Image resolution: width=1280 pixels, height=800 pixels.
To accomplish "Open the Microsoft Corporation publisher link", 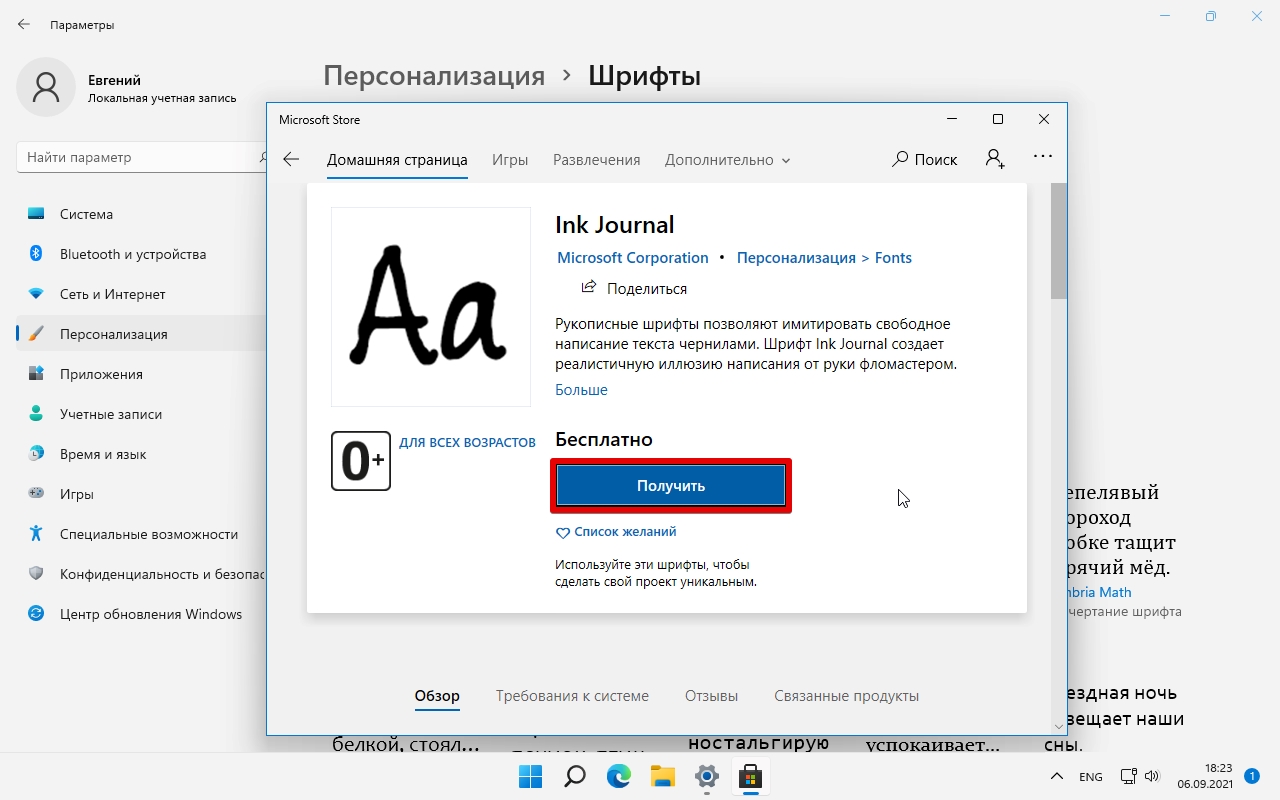I will tap(633, 258).
